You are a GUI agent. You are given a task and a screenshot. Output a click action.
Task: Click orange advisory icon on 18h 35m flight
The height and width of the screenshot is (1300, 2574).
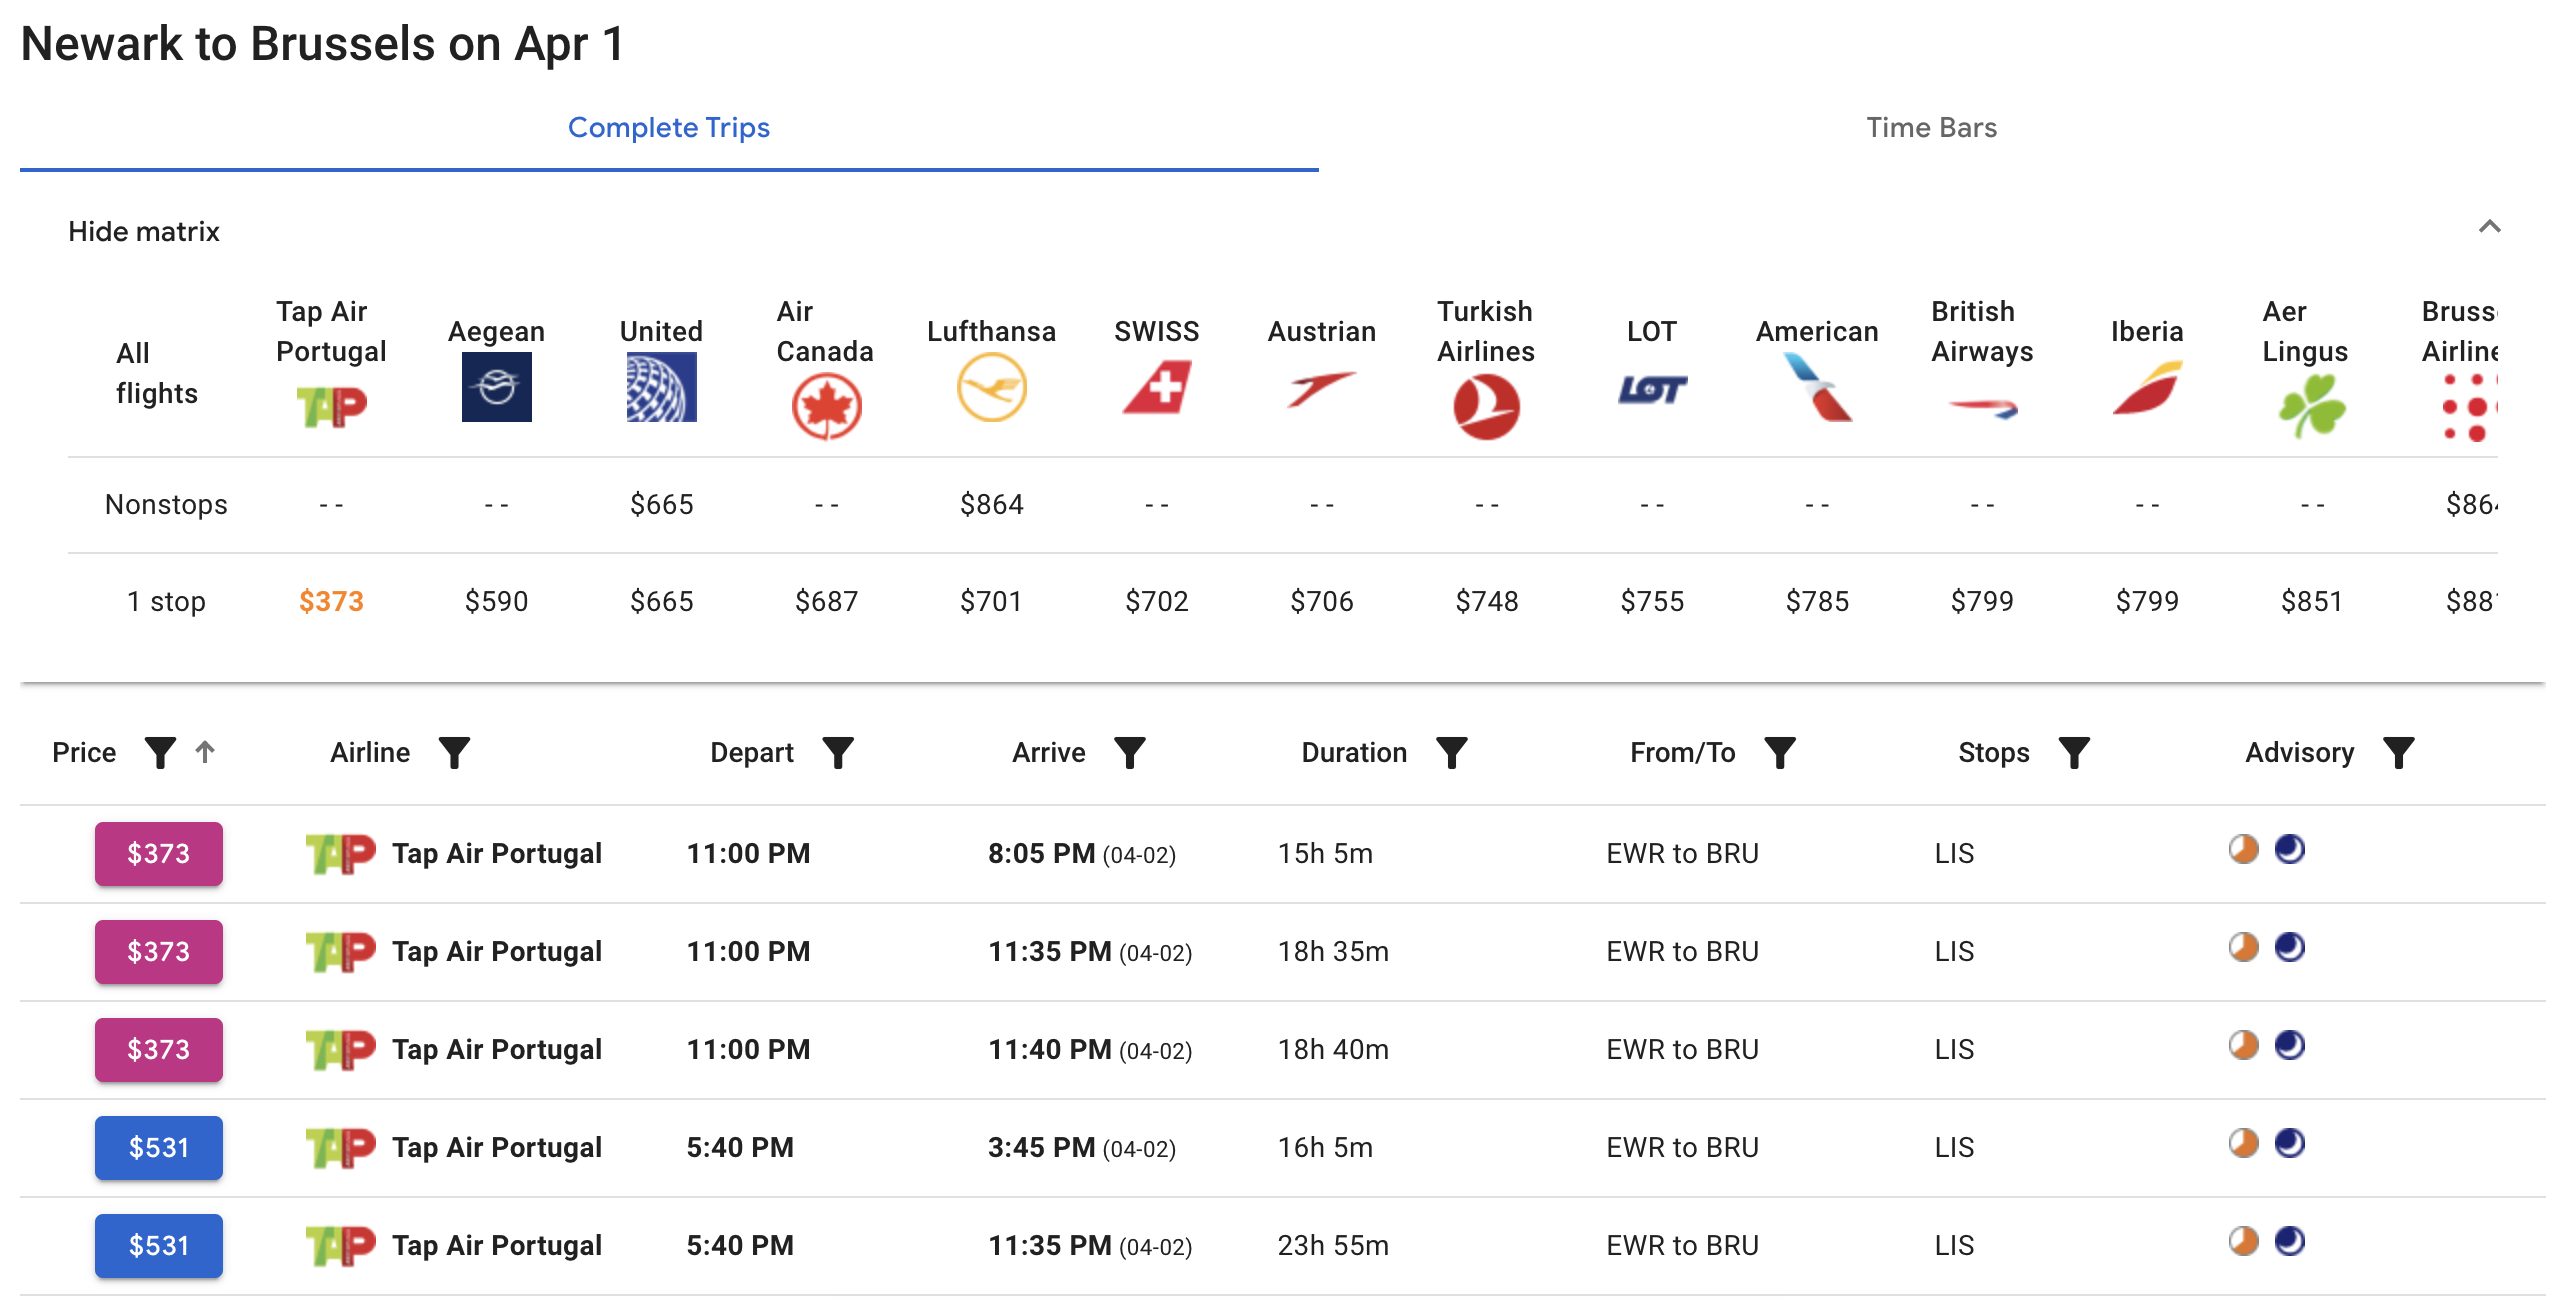(x=2244, y=947)
